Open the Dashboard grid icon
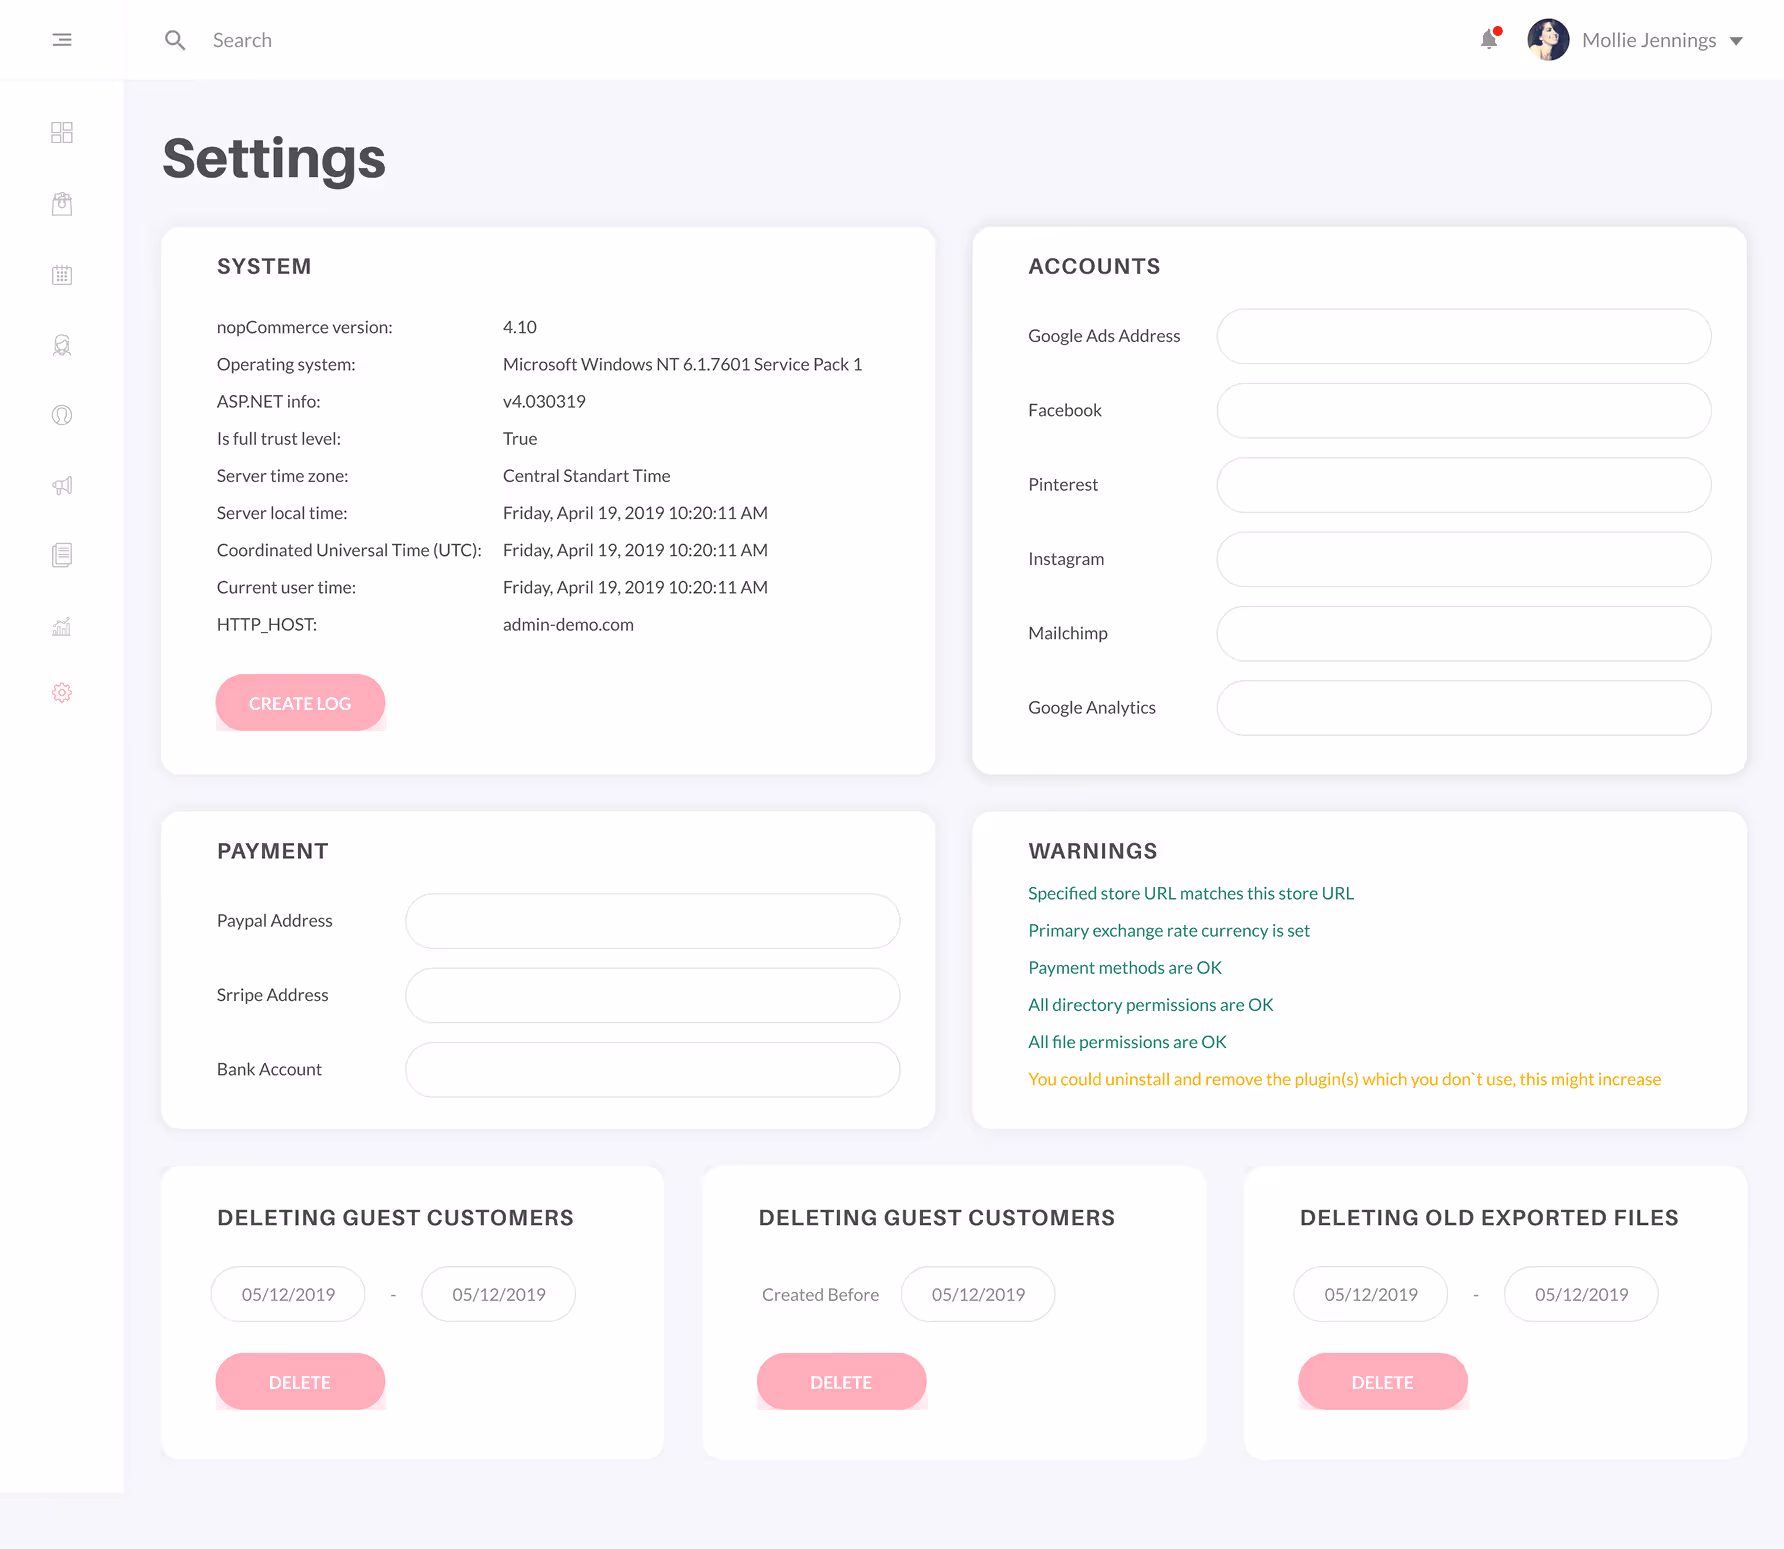Viewport: 1784px width, 1549px height. [61, 132]
